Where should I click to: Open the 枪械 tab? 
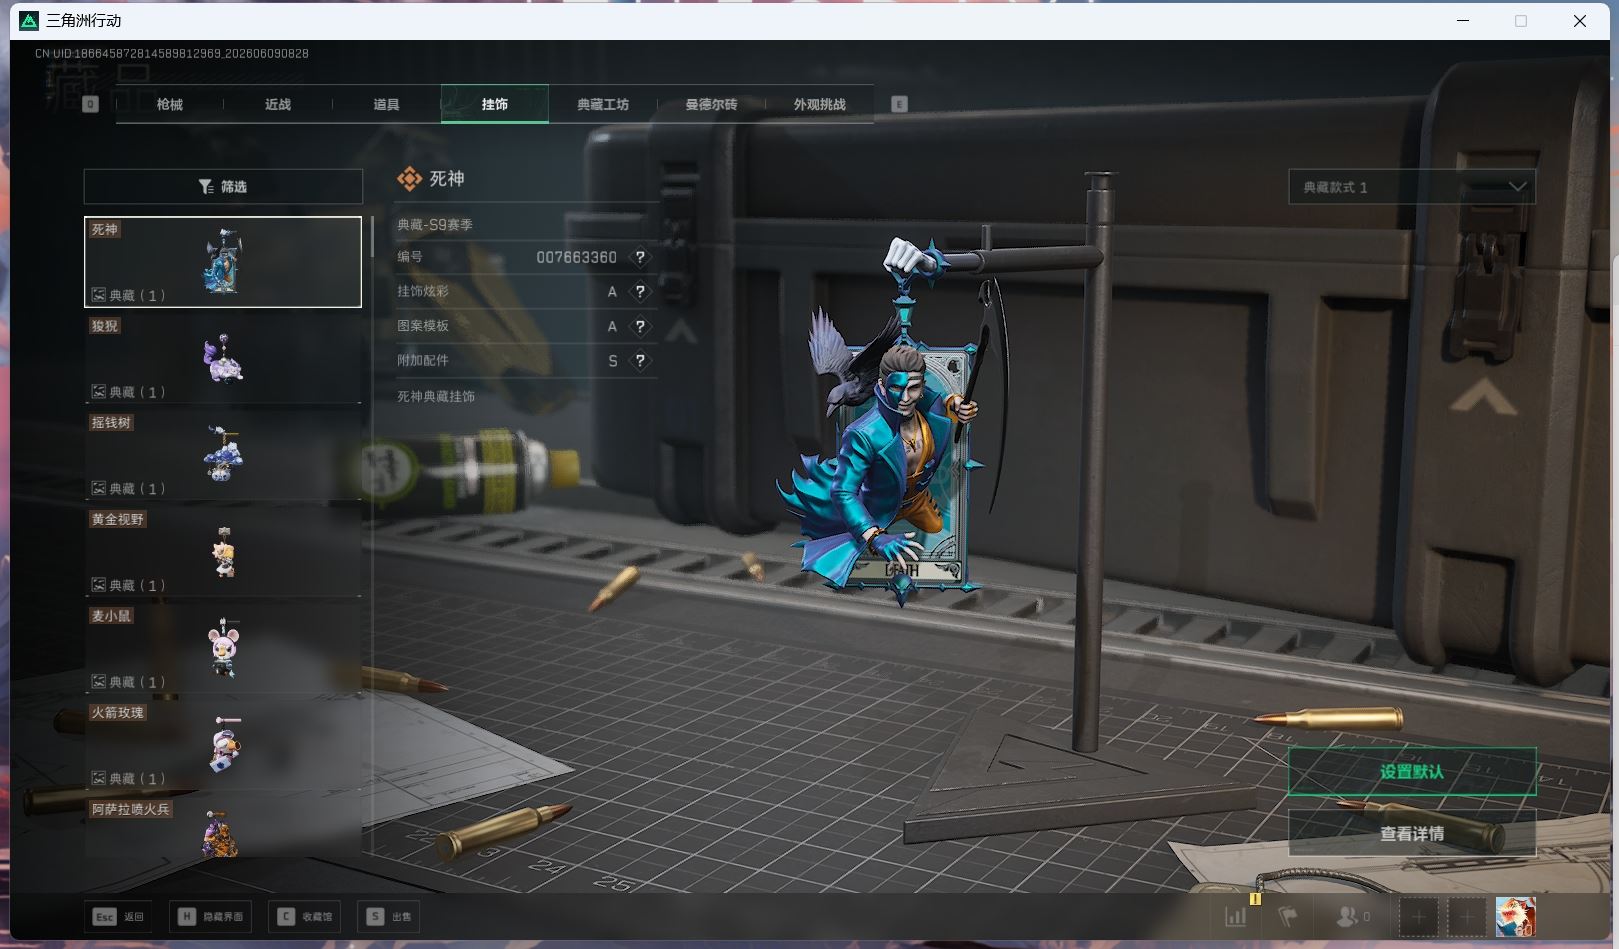click(x=170, y=104)
